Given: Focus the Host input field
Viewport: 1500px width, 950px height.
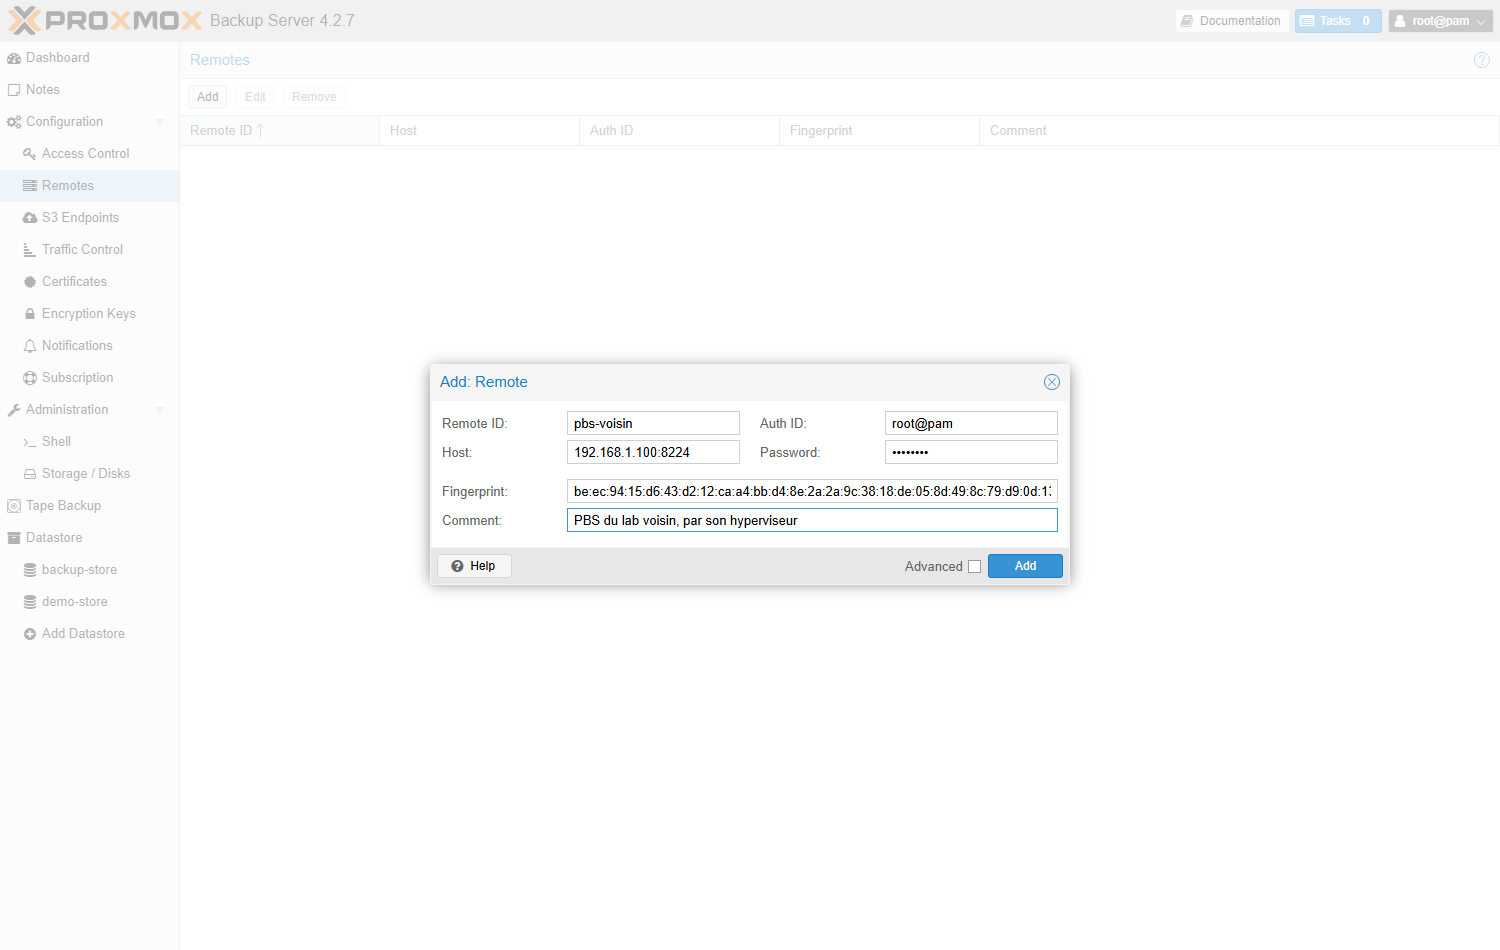Looking at the screenshot, I should coord(653,452).
